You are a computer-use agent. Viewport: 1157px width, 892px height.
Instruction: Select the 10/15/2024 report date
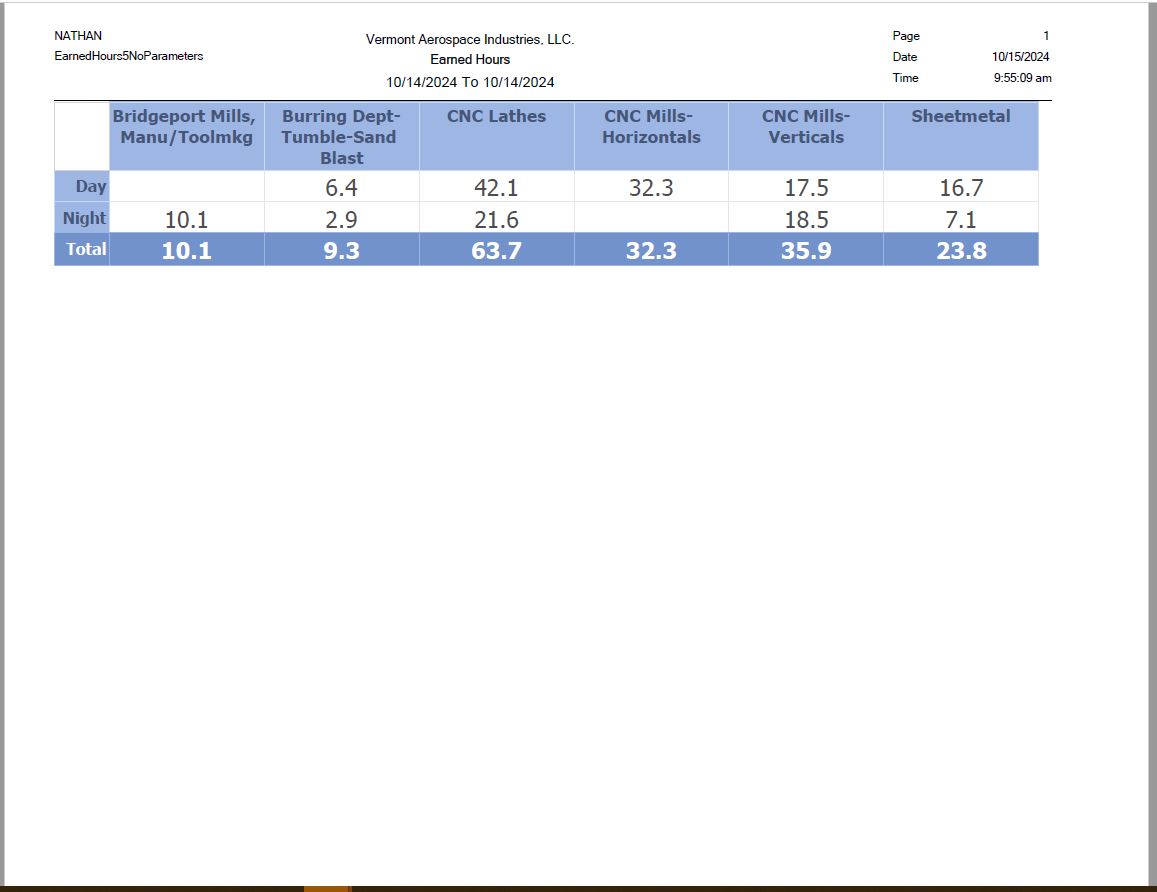[1020, 57]
